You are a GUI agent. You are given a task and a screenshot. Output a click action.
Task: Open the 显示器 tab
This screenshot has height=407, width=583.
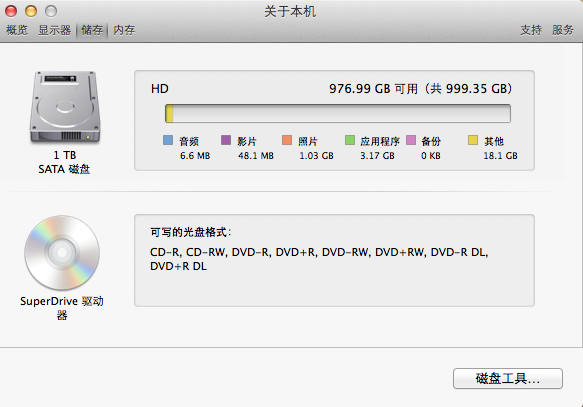coord(55,30)
